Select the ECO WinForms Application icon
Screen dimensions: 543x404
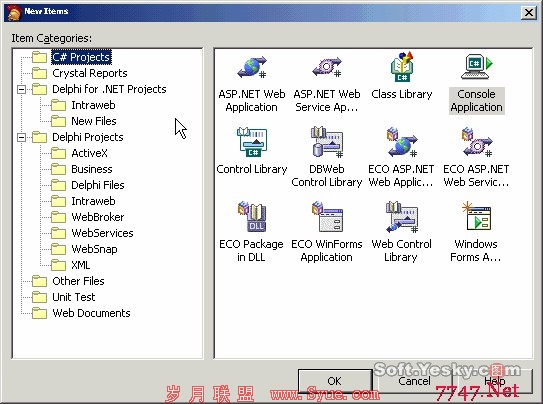pyautogui.click(x=327, y=217)
